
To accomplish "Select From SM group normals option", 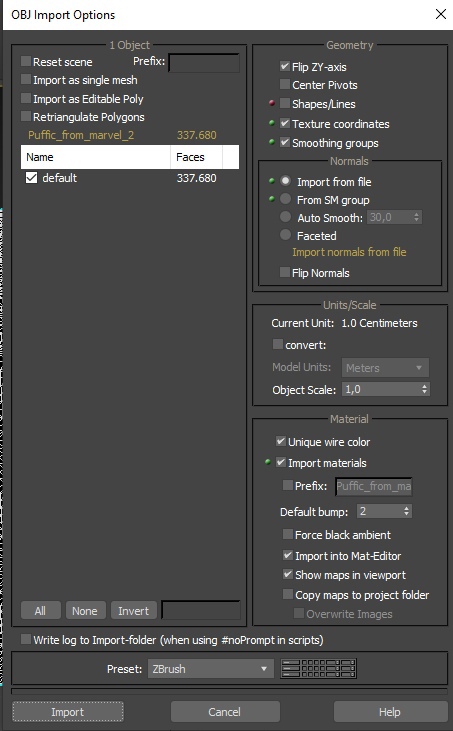I will tap(285, 200).
